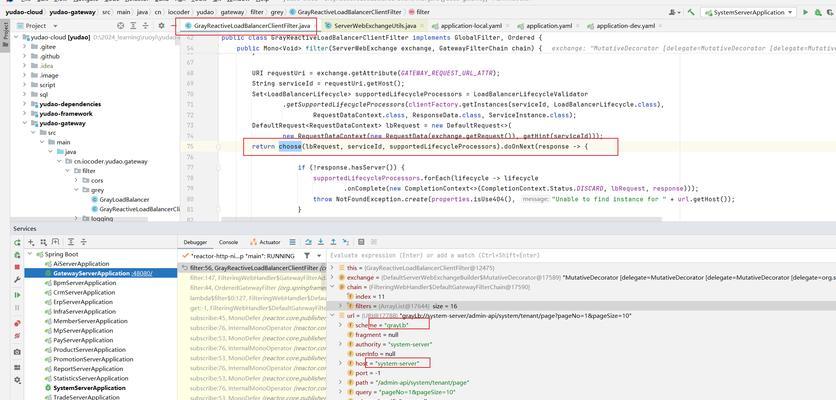Viewport: 836px width, 400px height.
Task: Expand the filters variable node
Action: [342, 306]
